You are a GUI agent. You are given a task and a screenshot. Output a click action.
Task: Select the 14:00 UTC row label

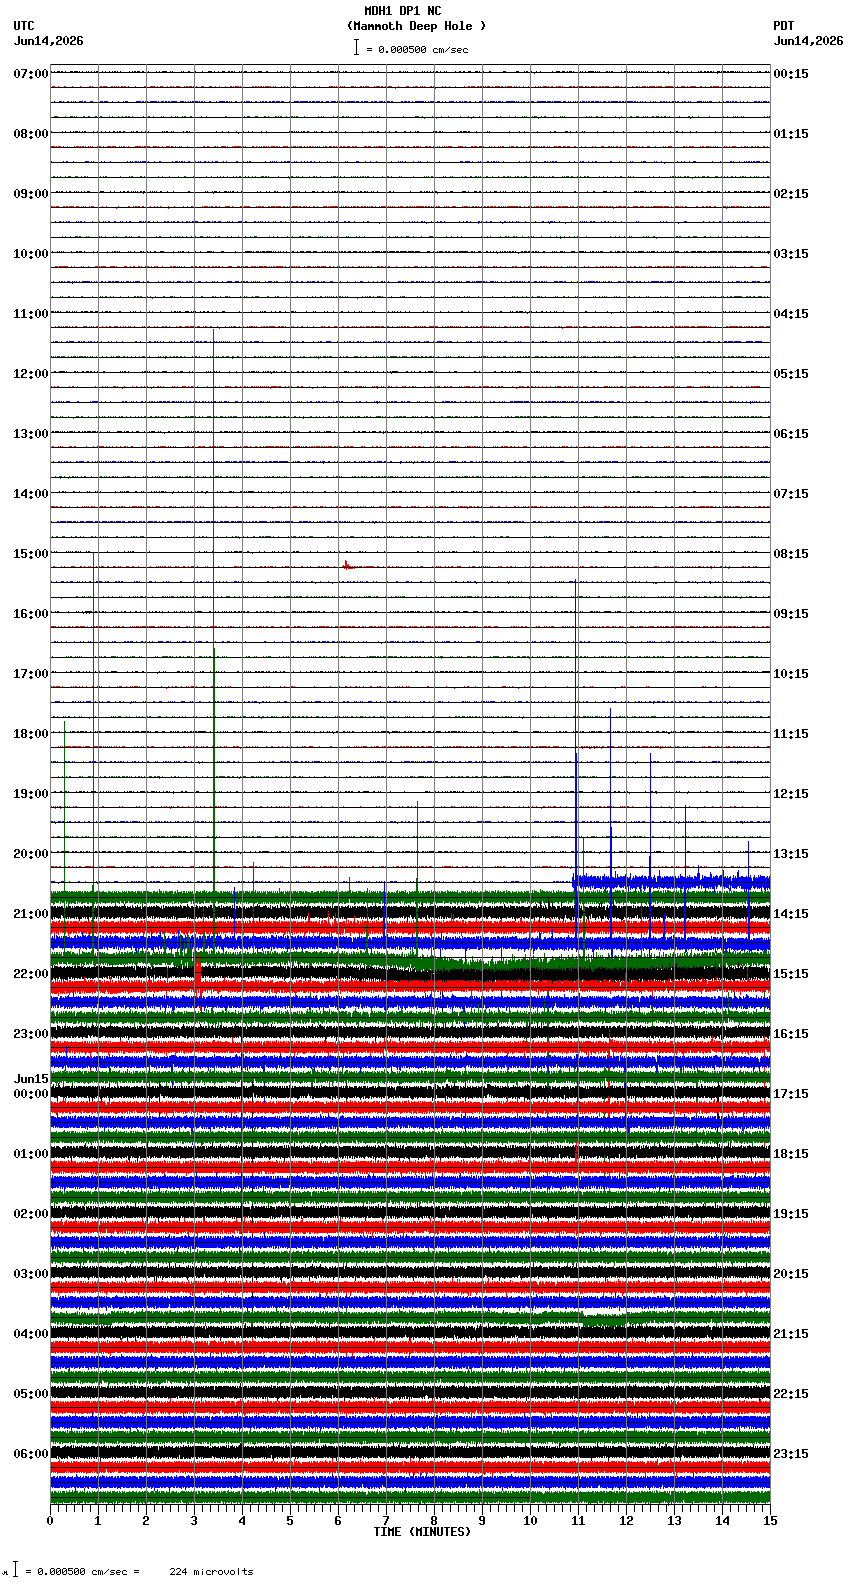coord(31,494)
